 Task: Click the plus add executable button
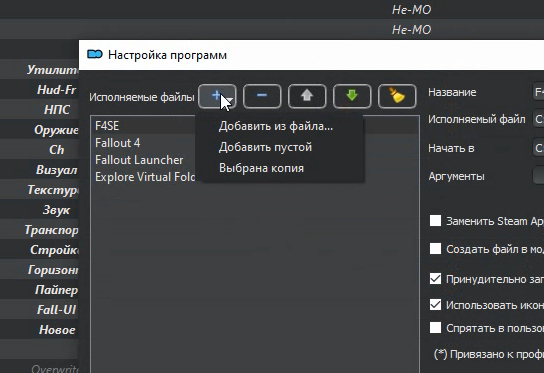point(217,96)
